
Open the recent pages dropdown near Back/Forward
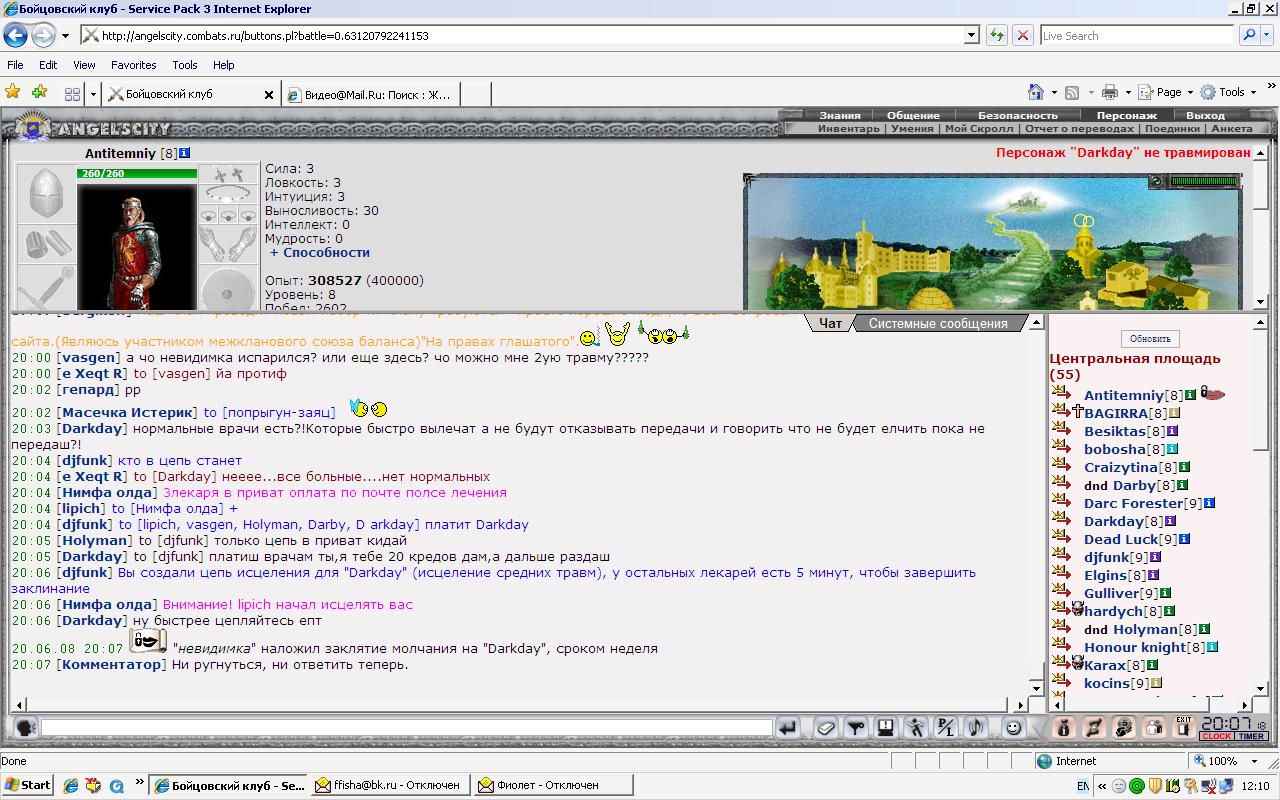[x=66, y=35]
